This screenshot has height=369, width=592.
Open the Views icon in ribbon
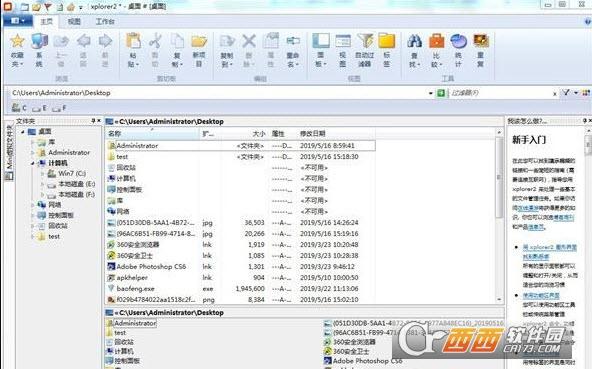(343, 41)
